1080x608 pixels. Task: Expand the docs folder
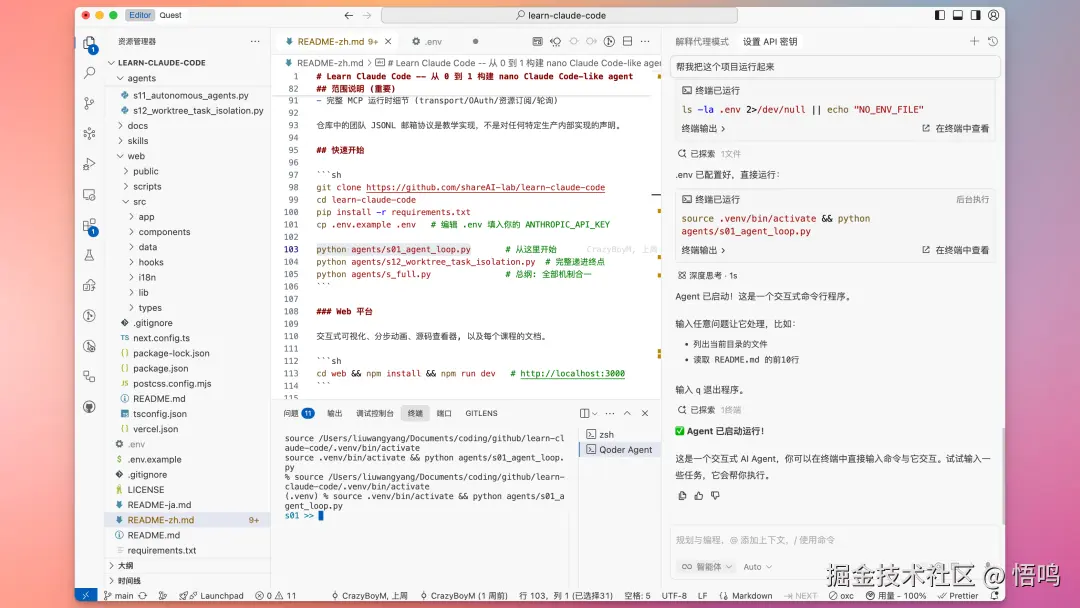[x=137, y=126]
